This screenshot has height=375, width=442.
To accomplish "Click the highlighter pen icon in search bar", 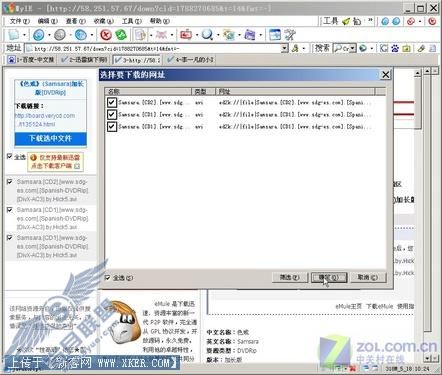I will 421,49.
